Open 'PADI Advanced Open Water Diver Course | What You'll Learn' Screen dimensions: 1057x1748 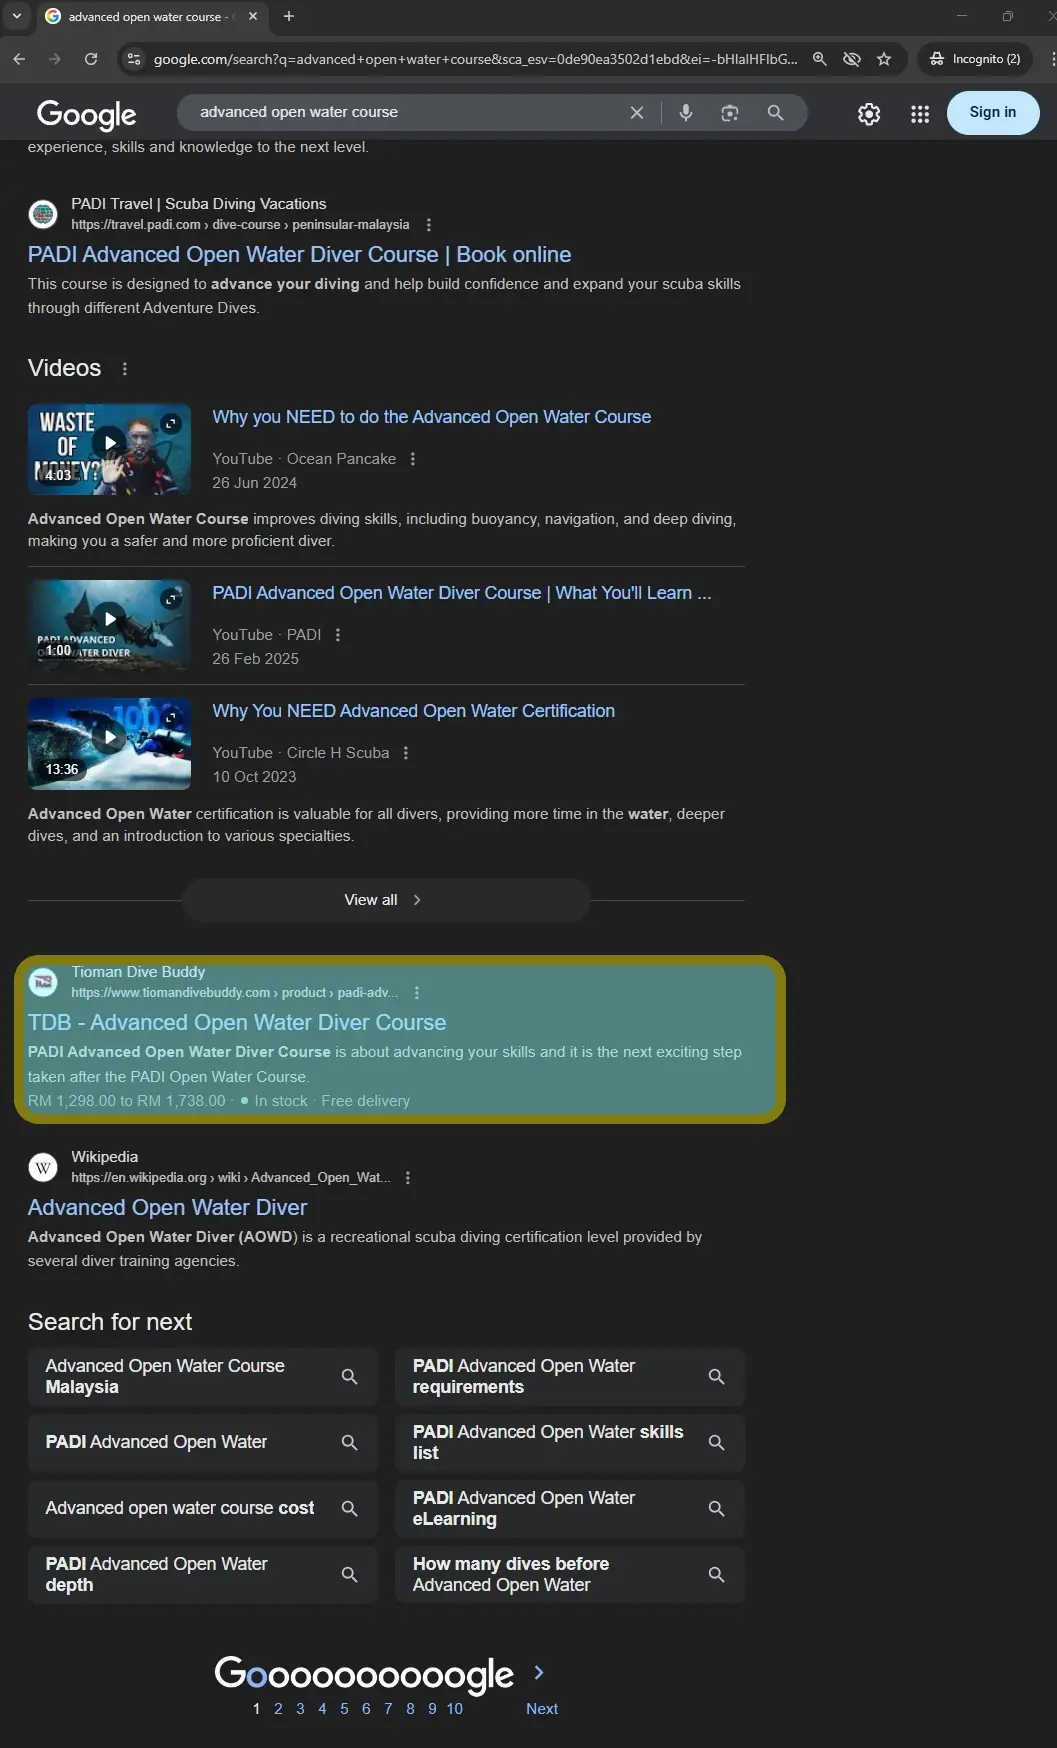click(461, 593)
